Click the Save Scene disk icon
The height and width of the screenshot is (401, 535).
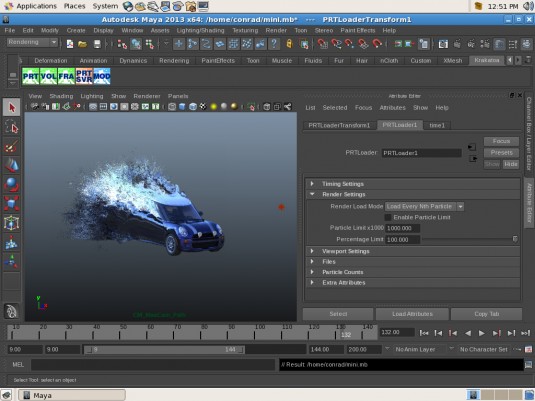(x=97, y=44)
